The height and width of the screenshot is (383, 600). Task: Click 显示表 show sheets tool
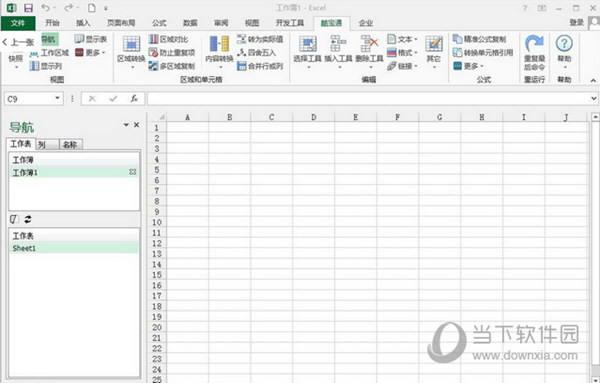91,39
